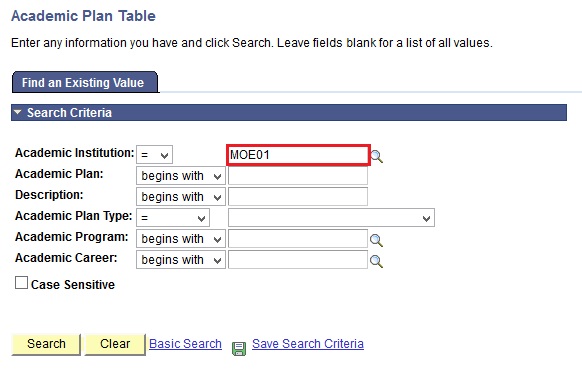The width and height of the screenshot is (582, 371).
Task: Enable the Case Sensitive checkbox
Action: tap(21, 283)
